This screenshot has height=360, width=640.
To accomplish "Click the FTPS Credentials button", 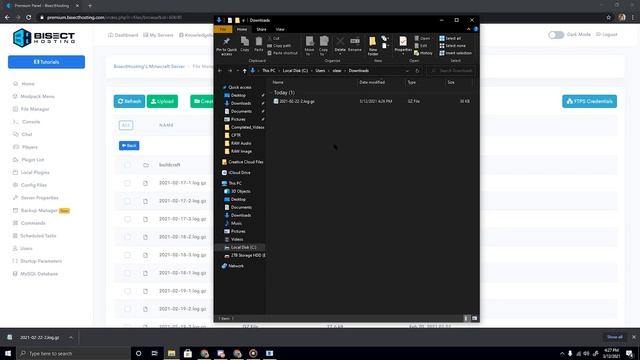I will pyautogui.click(x=589, y=101).
